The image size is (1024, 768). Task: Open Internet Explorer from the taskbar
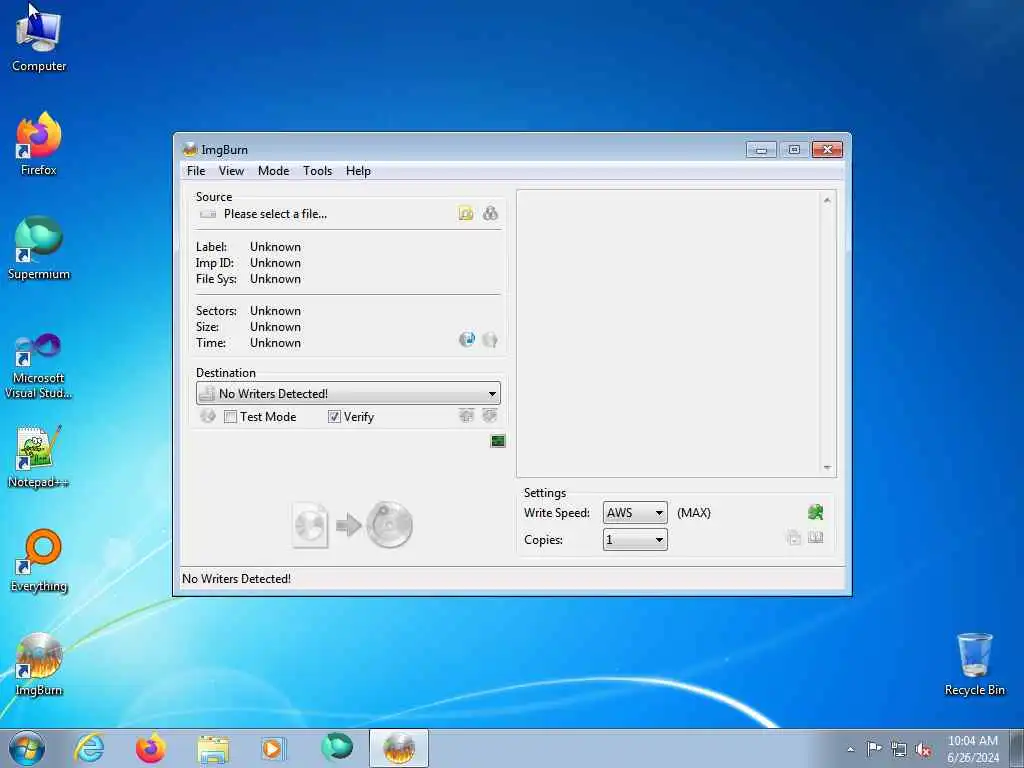click(x=89, y=748)
